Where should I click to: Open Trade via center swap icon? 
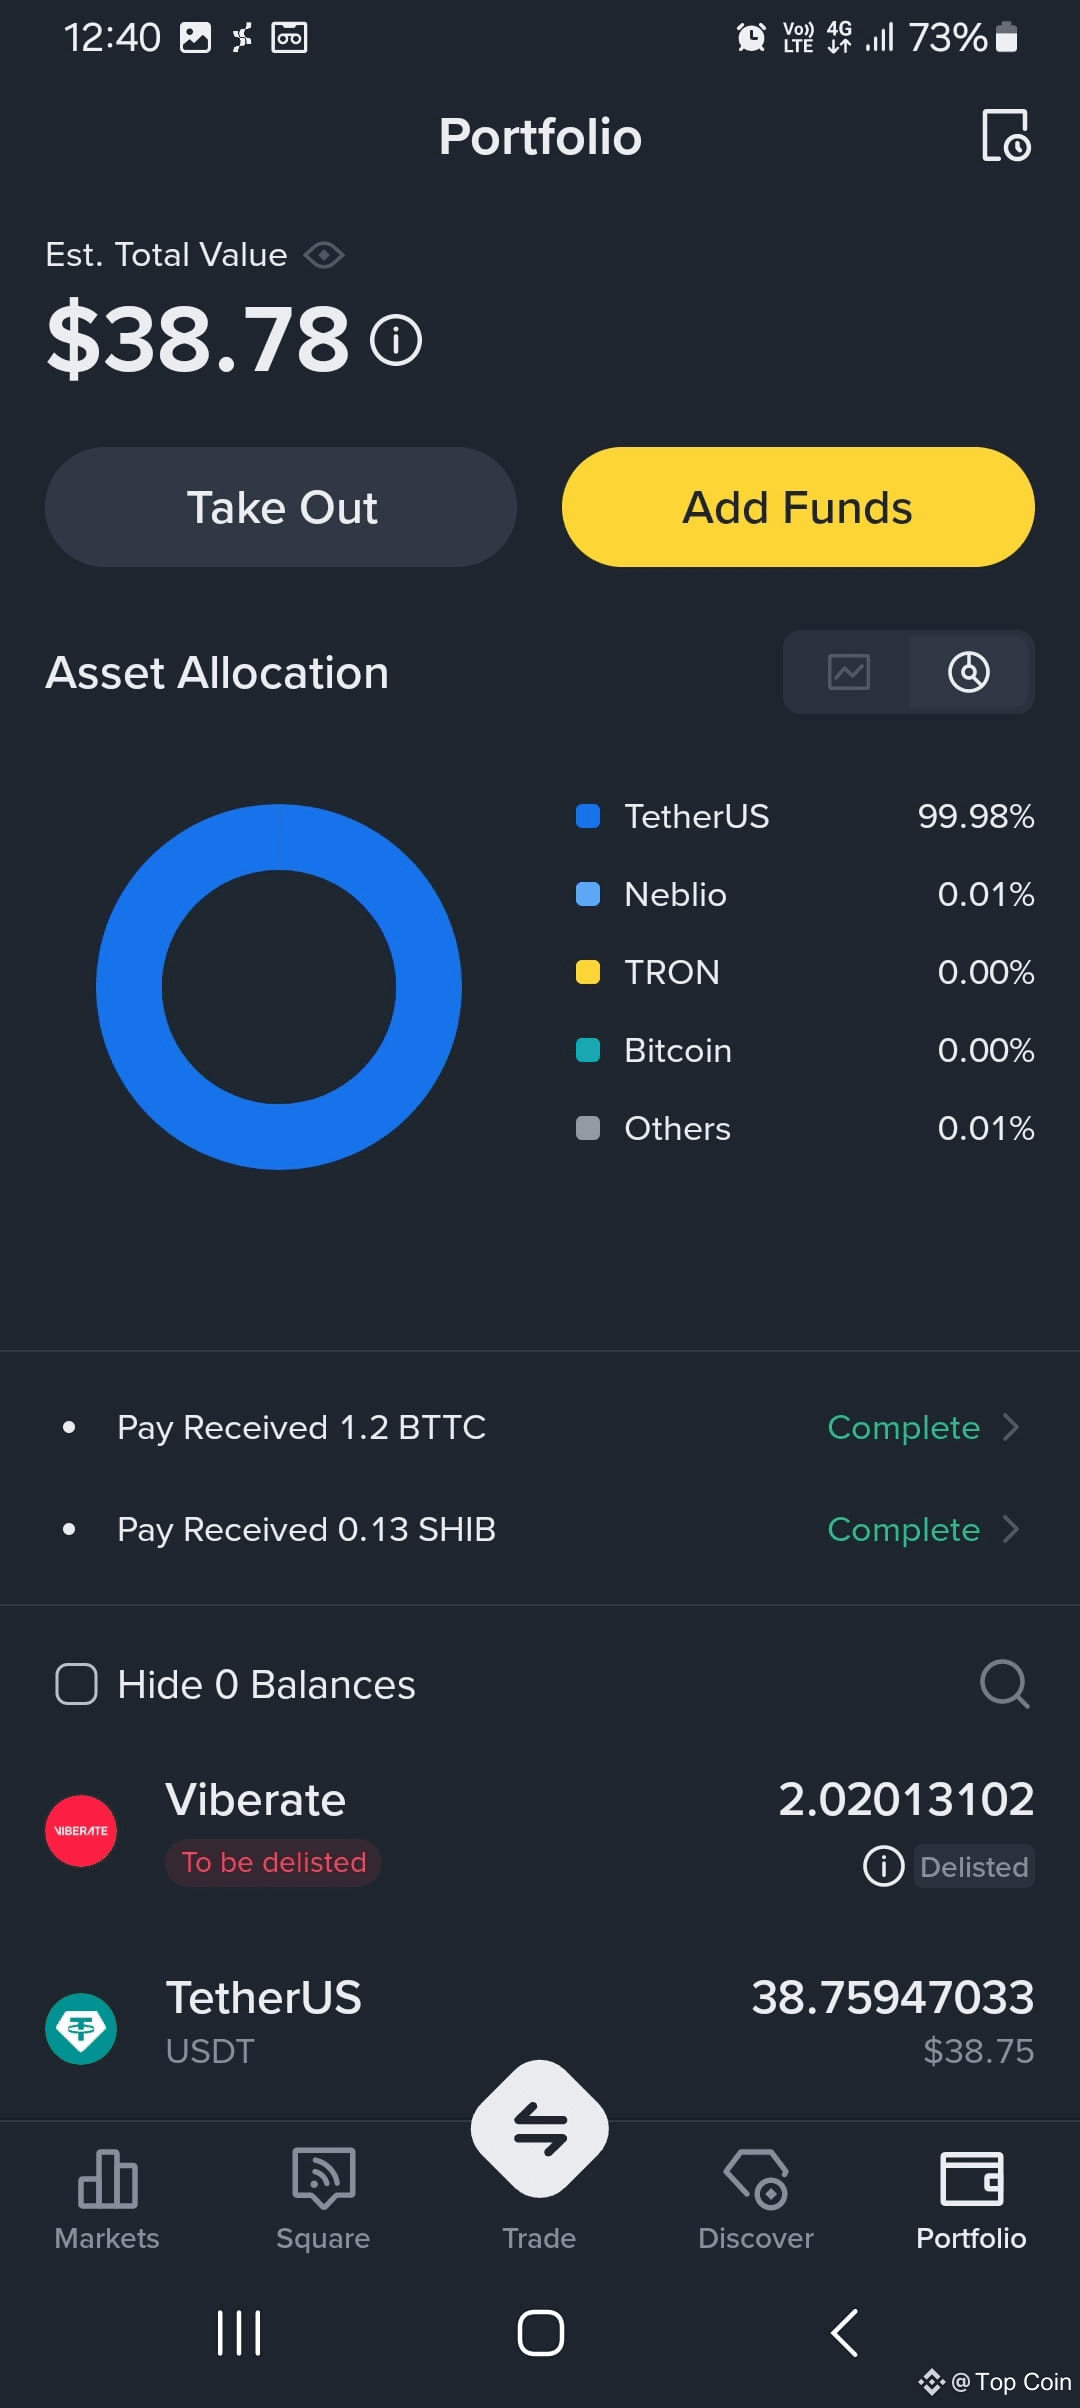tap(540, 2128)
